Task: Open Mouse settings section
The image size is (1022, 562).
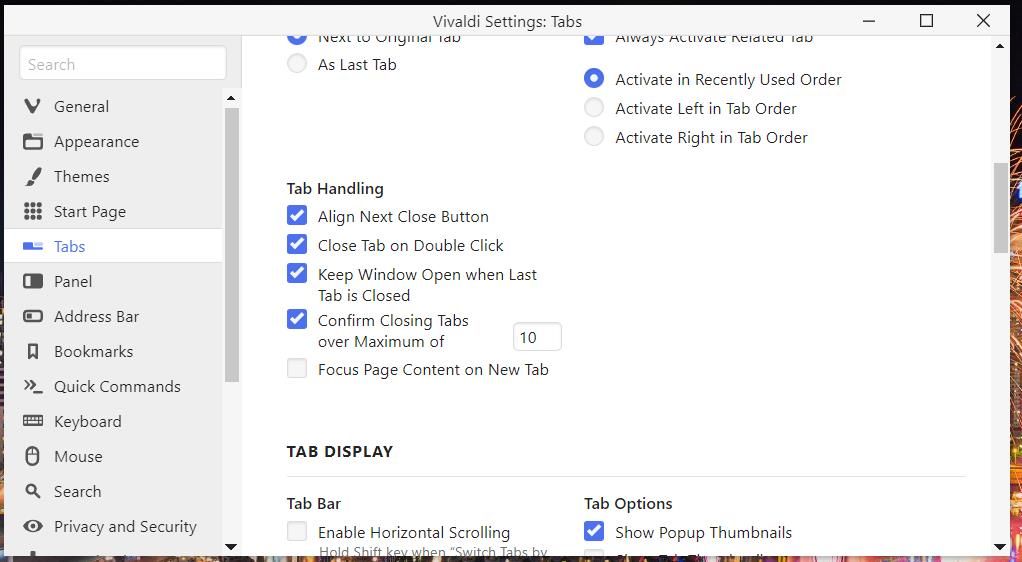Action: click(x=113, y=456)
